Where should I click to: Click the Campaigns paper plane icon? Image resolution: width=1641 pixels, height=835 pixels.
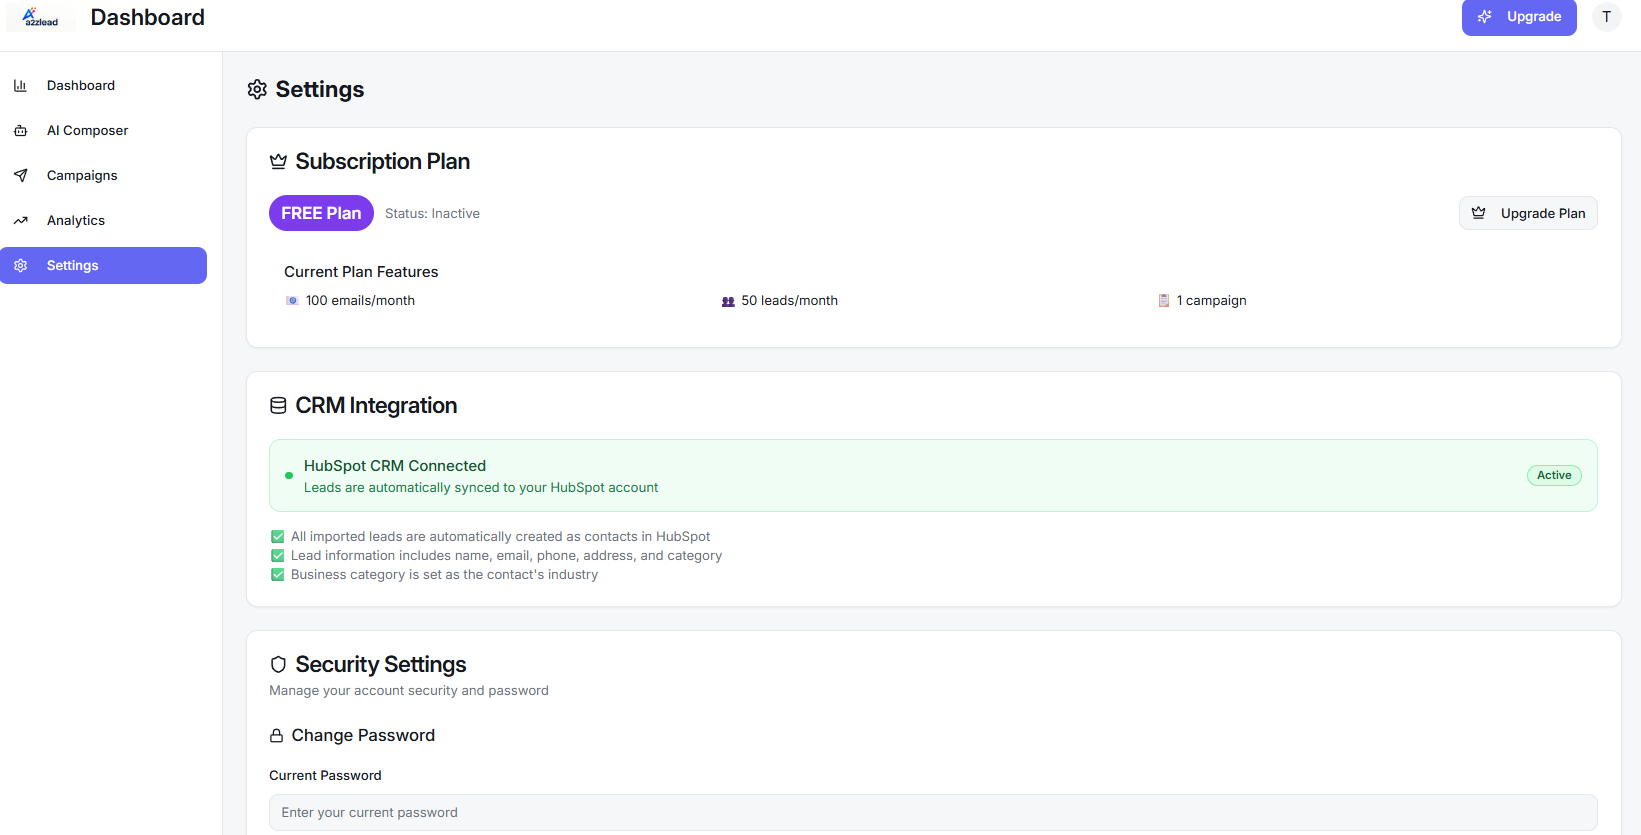coord(20,176)
